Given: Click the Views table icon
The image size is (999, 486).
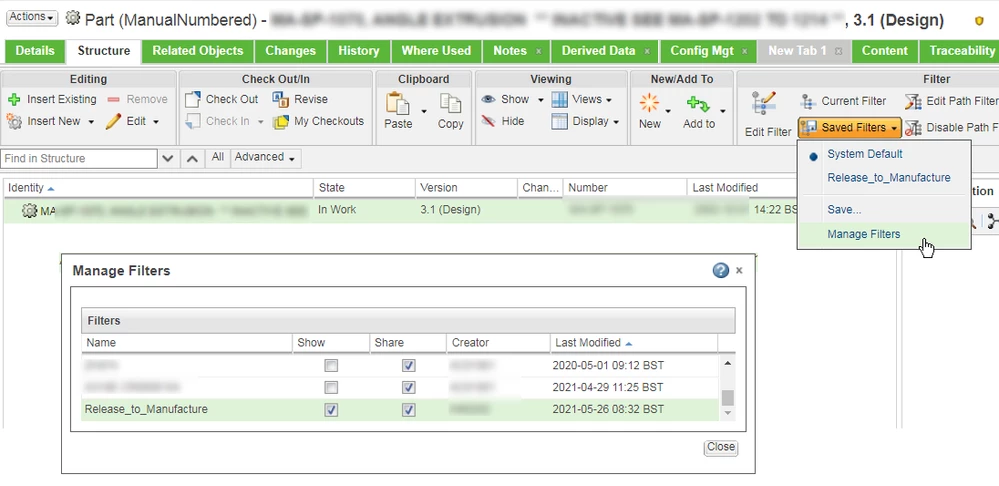Looking at the screenshot, I should [x=559, y=99].
